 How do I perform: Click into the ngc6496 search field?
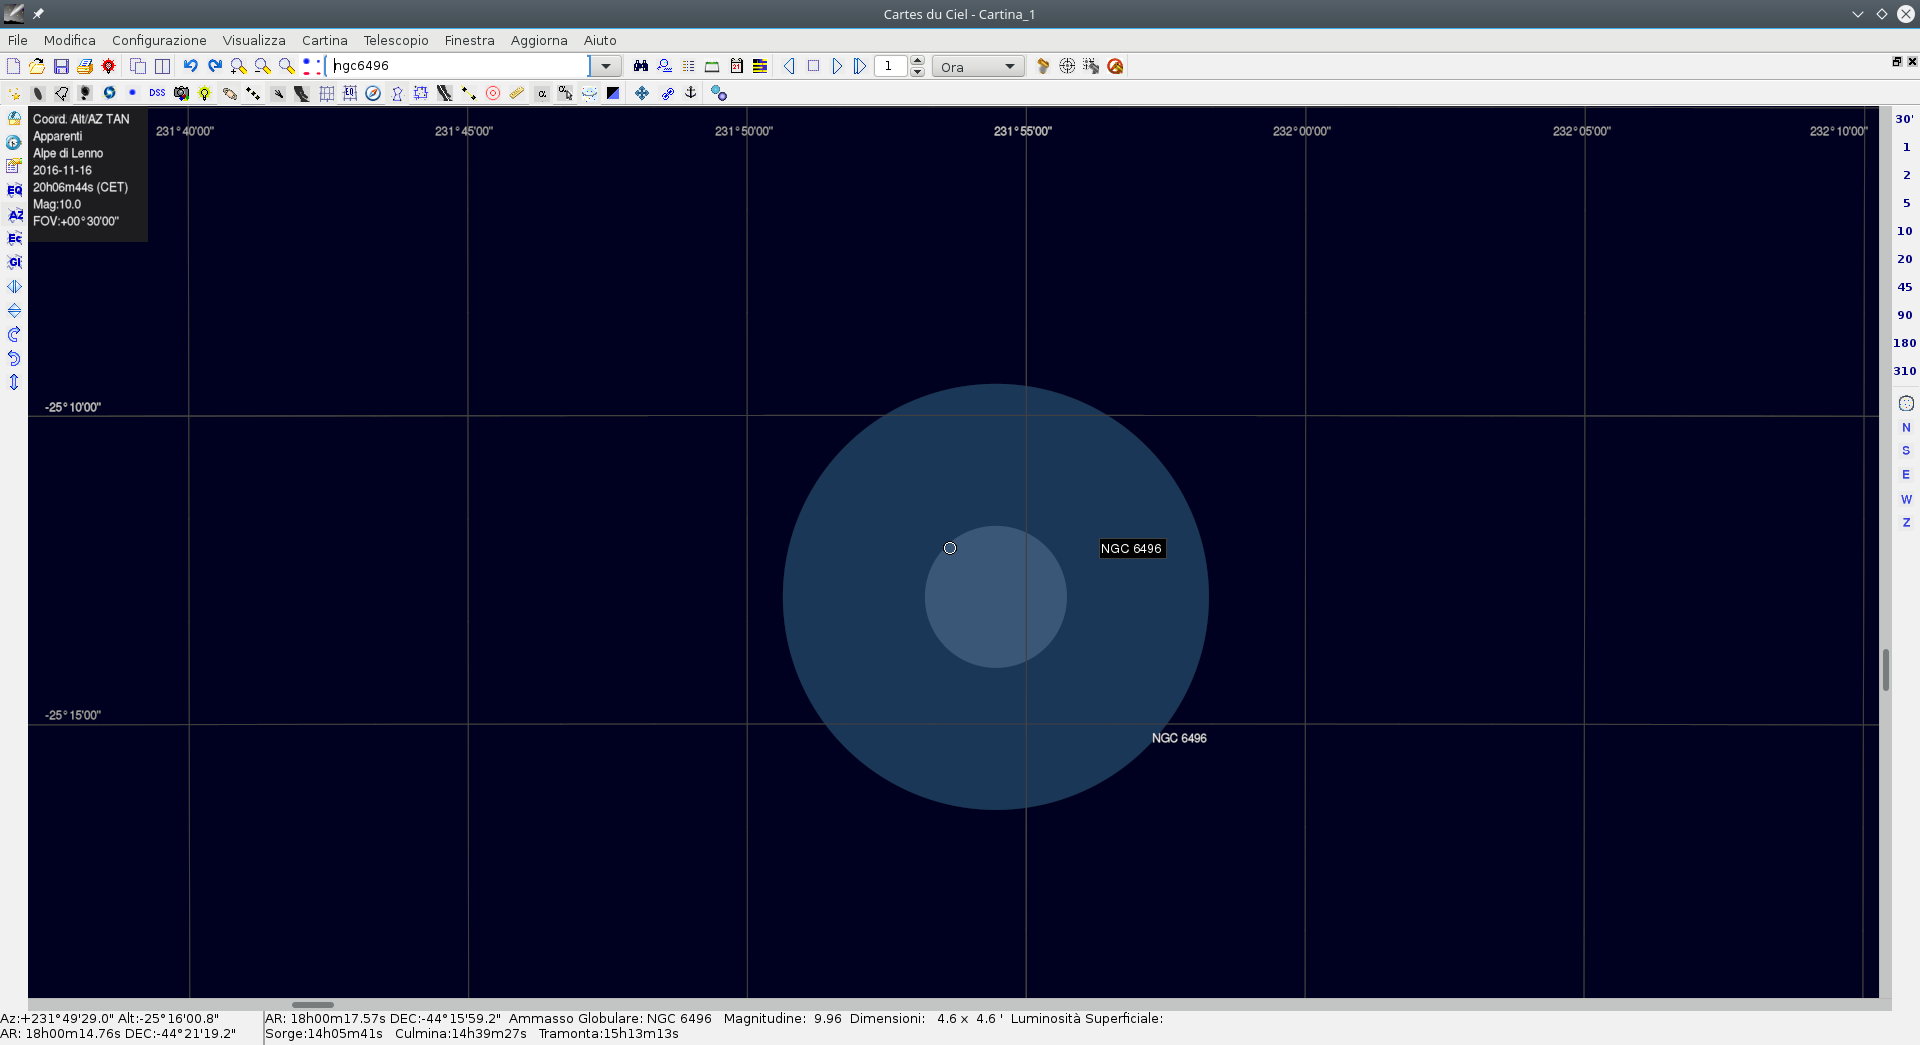pyautogui.click(x=458, y=66)
